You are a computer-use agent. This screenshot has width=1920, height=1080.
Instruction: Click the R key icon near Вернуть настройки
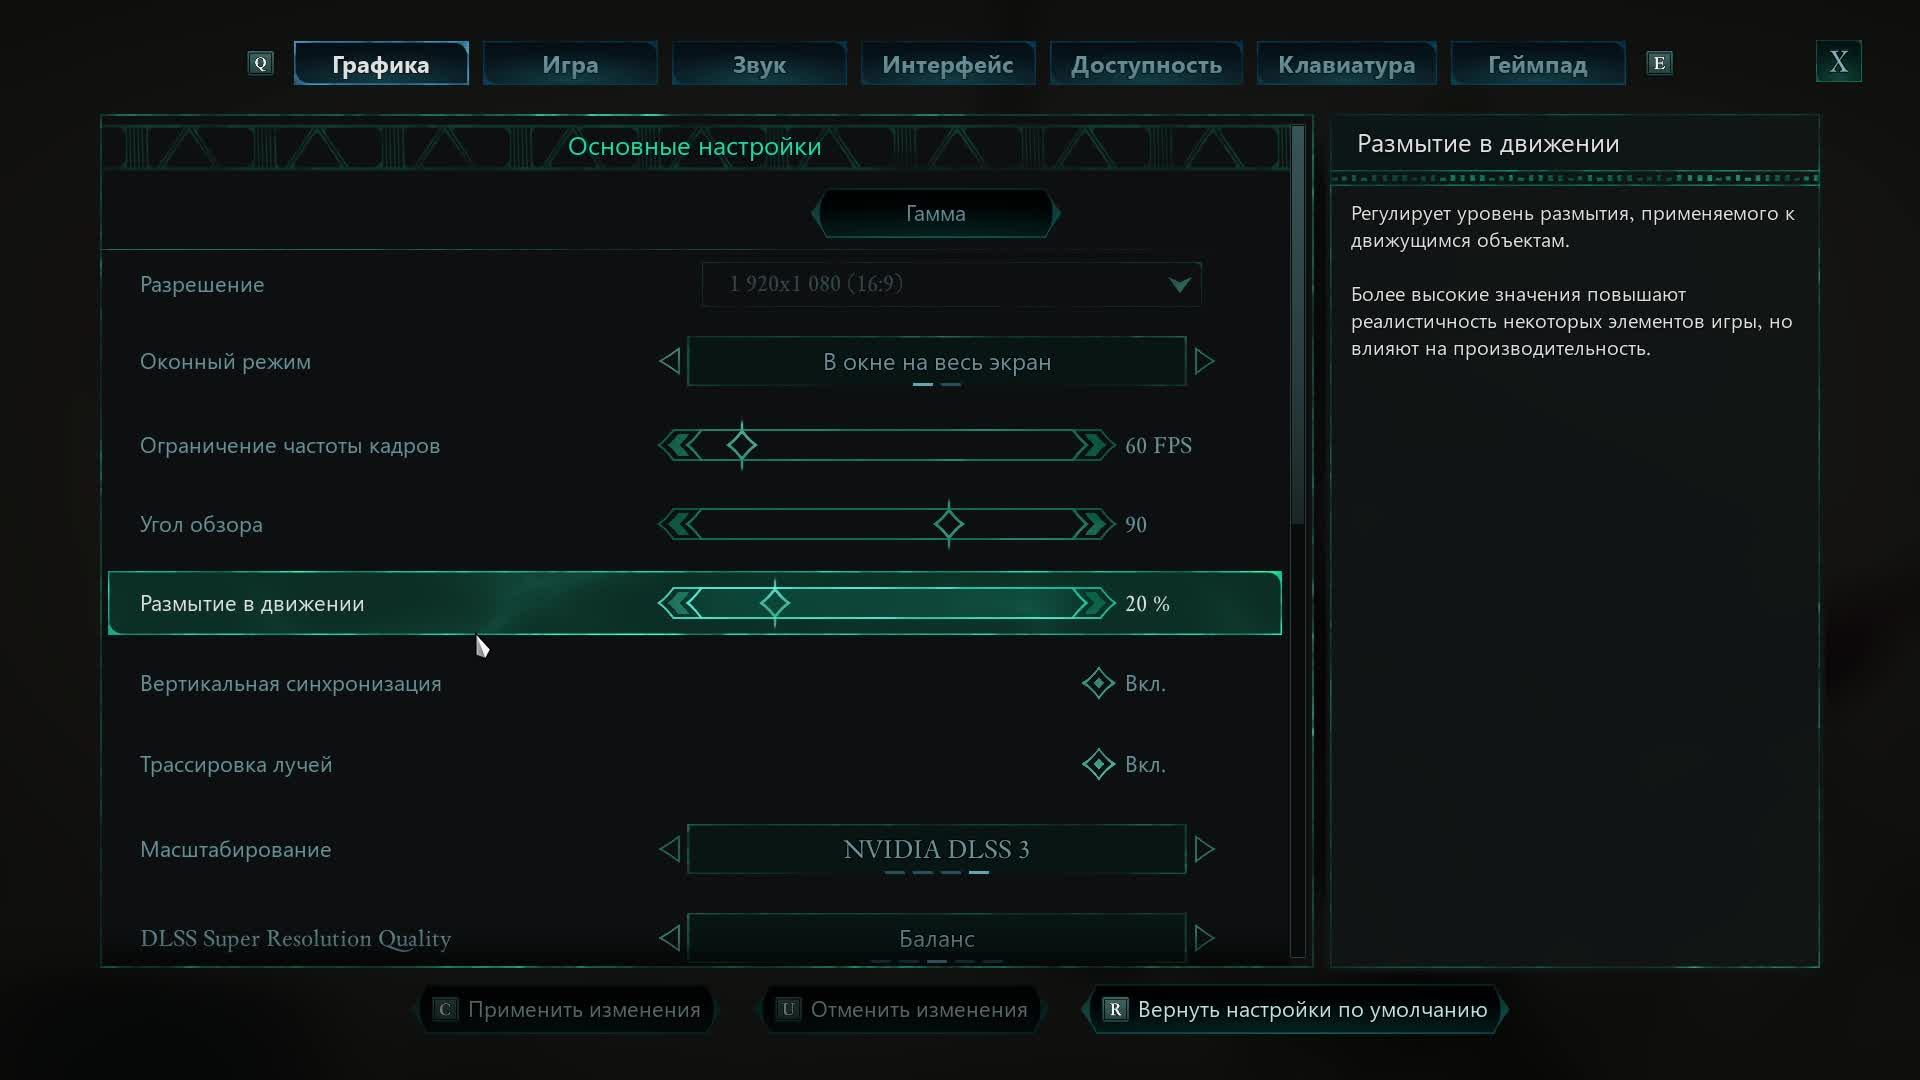pos(1114,1010)
